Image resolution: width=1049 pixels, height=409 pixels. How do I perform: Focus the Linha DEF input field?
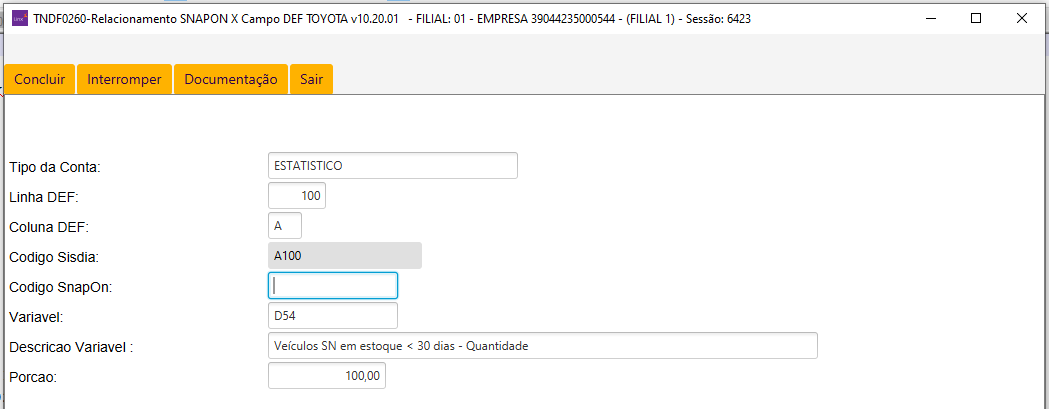(x=297, y=196)
